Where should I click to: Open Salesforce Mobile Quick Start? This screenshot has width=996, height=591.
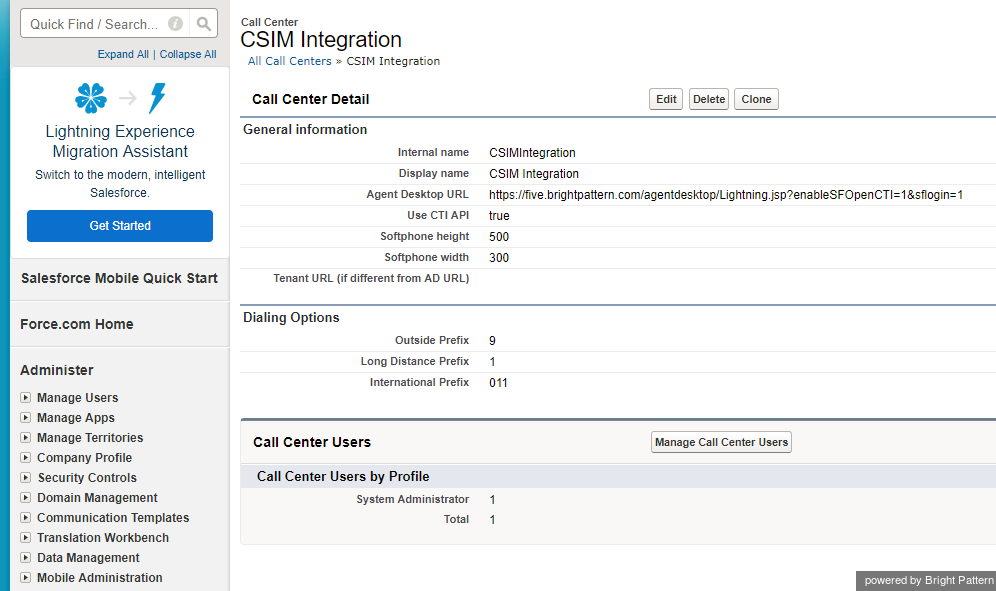[119, 278]
